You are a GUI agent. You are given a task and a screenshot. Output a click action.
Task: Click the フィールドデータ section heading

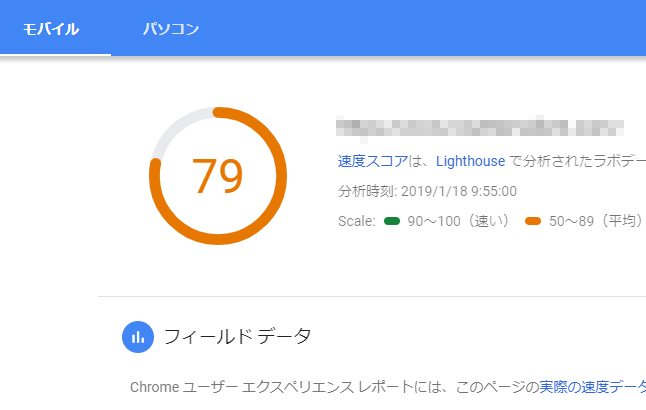point(237,337)
